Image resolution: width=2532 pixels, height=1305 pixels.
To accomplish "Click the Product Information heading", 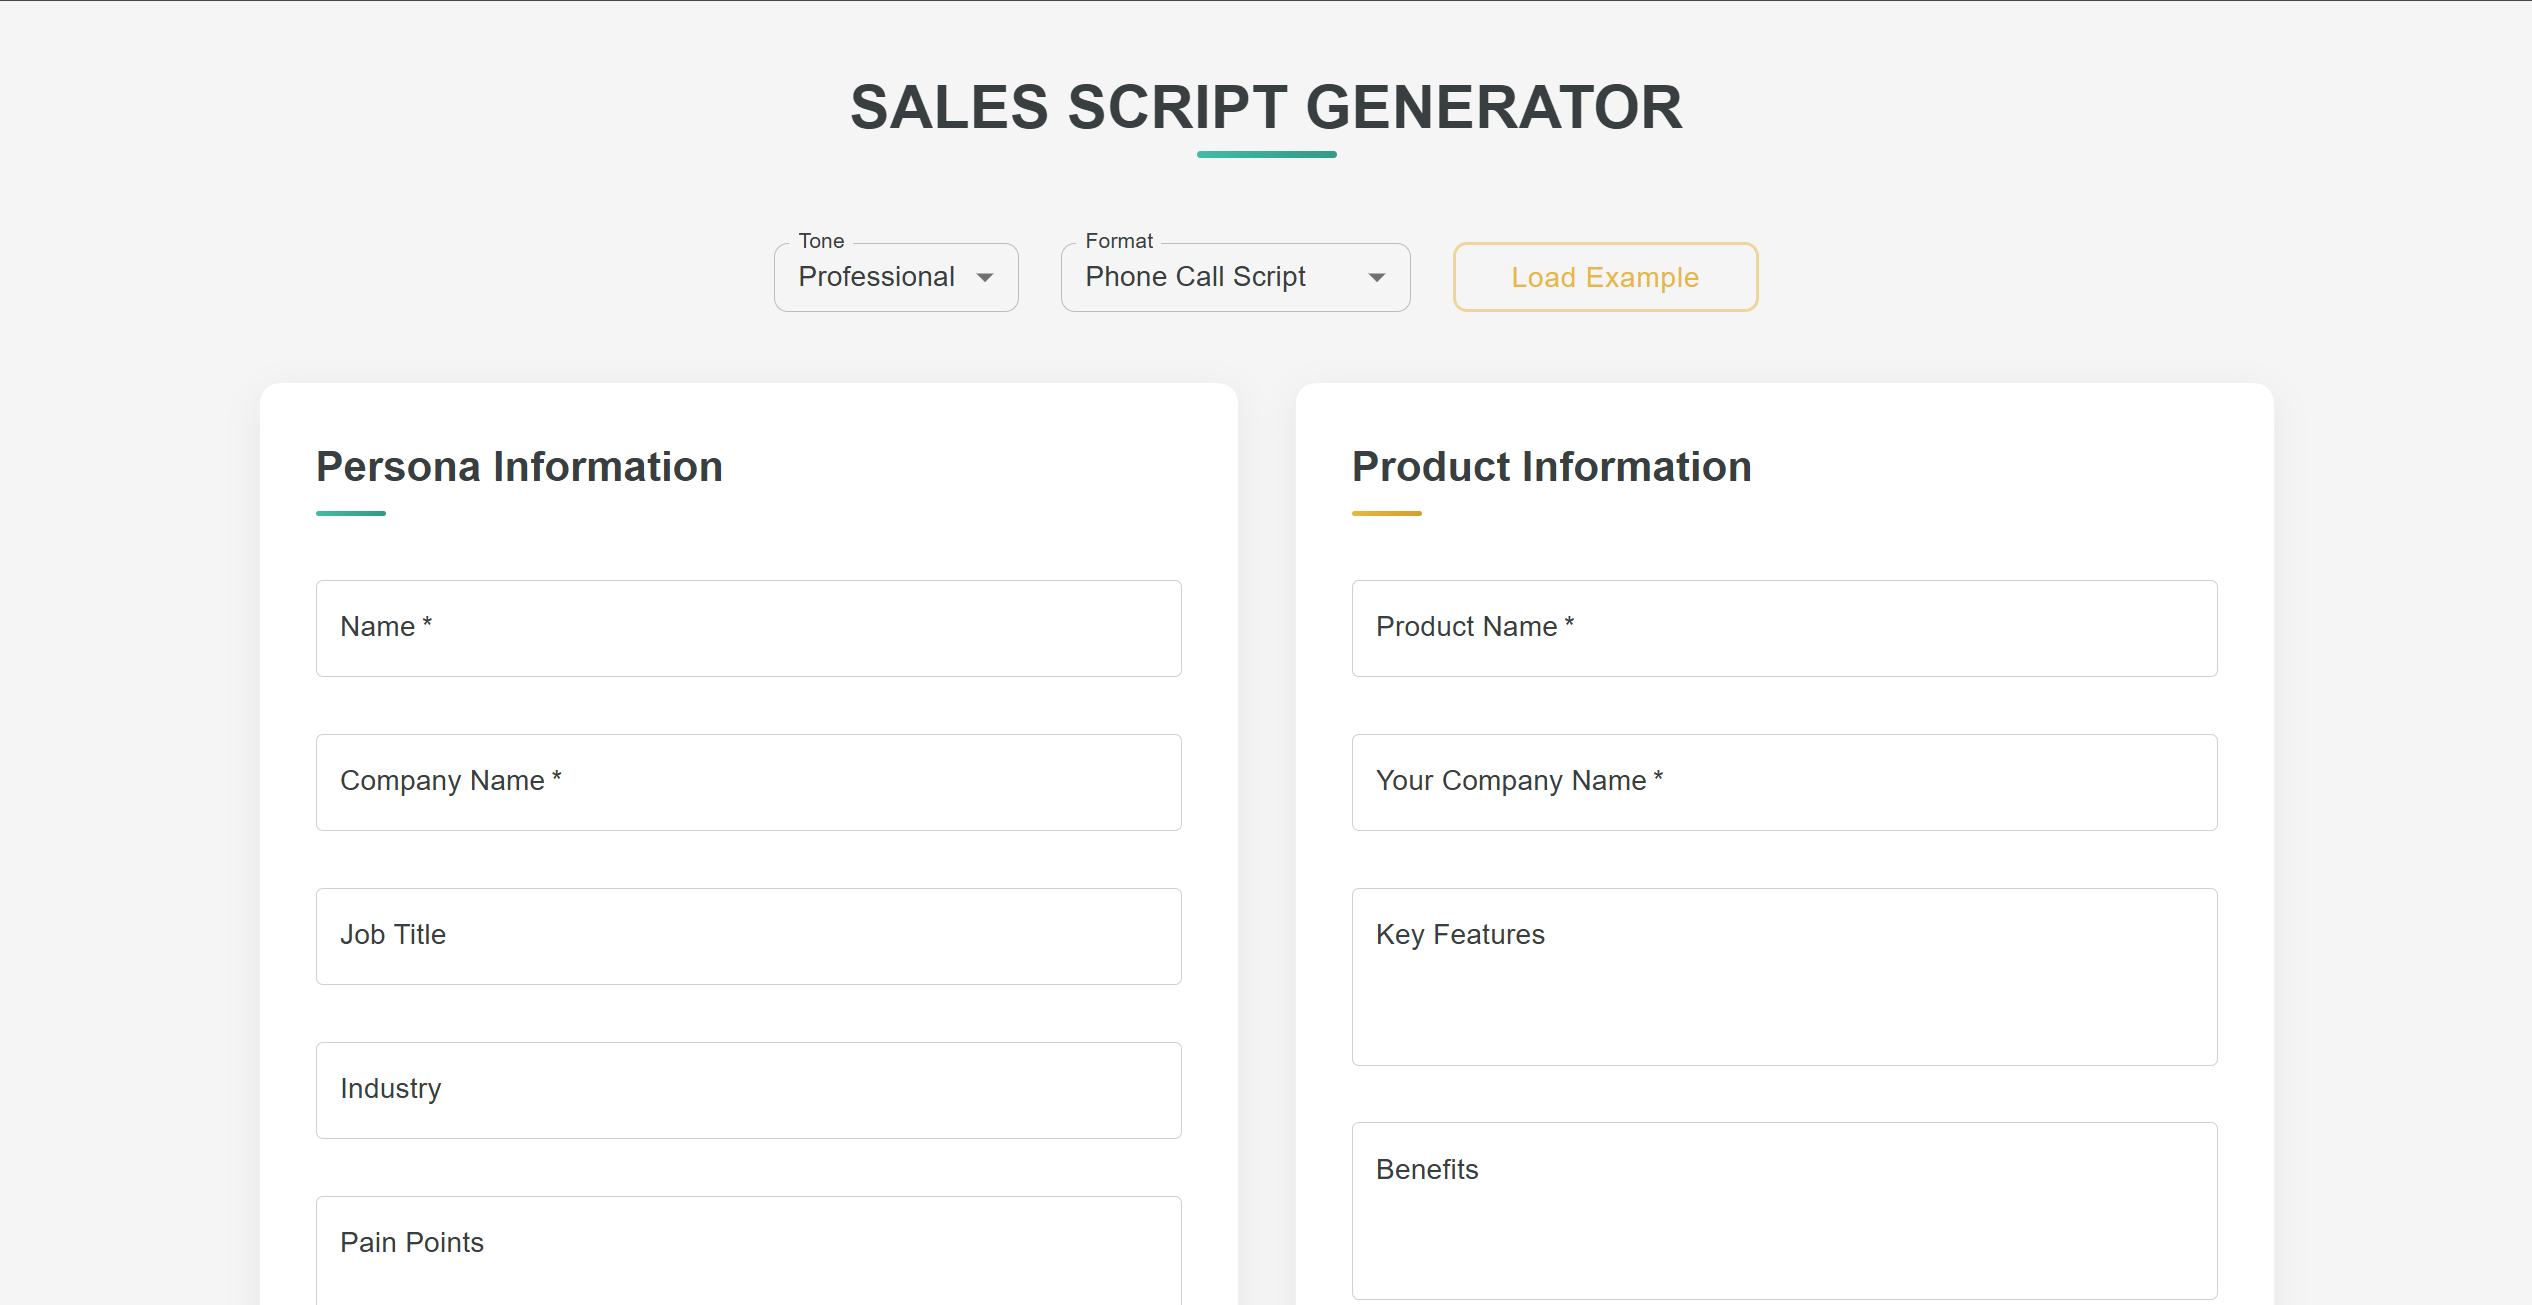I will coord(1551,467).
